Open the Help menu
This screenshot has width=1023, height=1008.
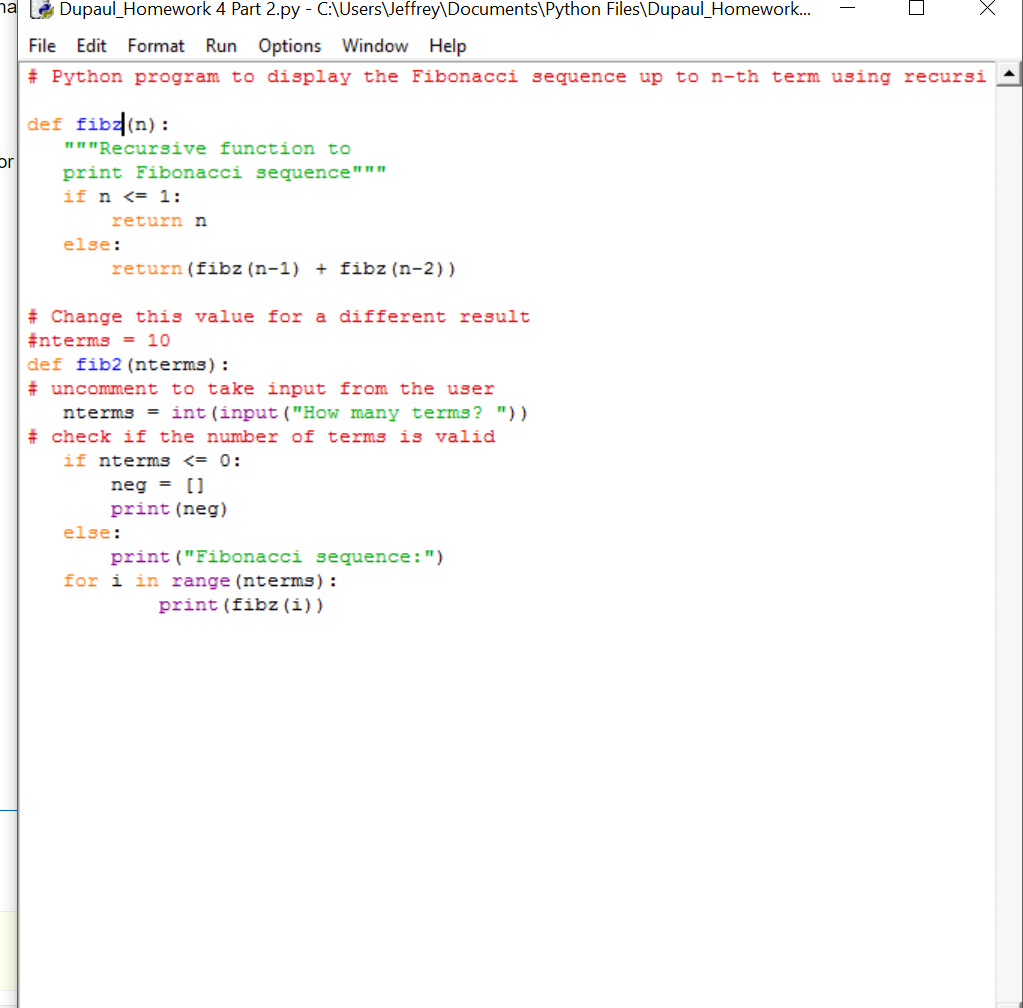click(x=447, y=46)
